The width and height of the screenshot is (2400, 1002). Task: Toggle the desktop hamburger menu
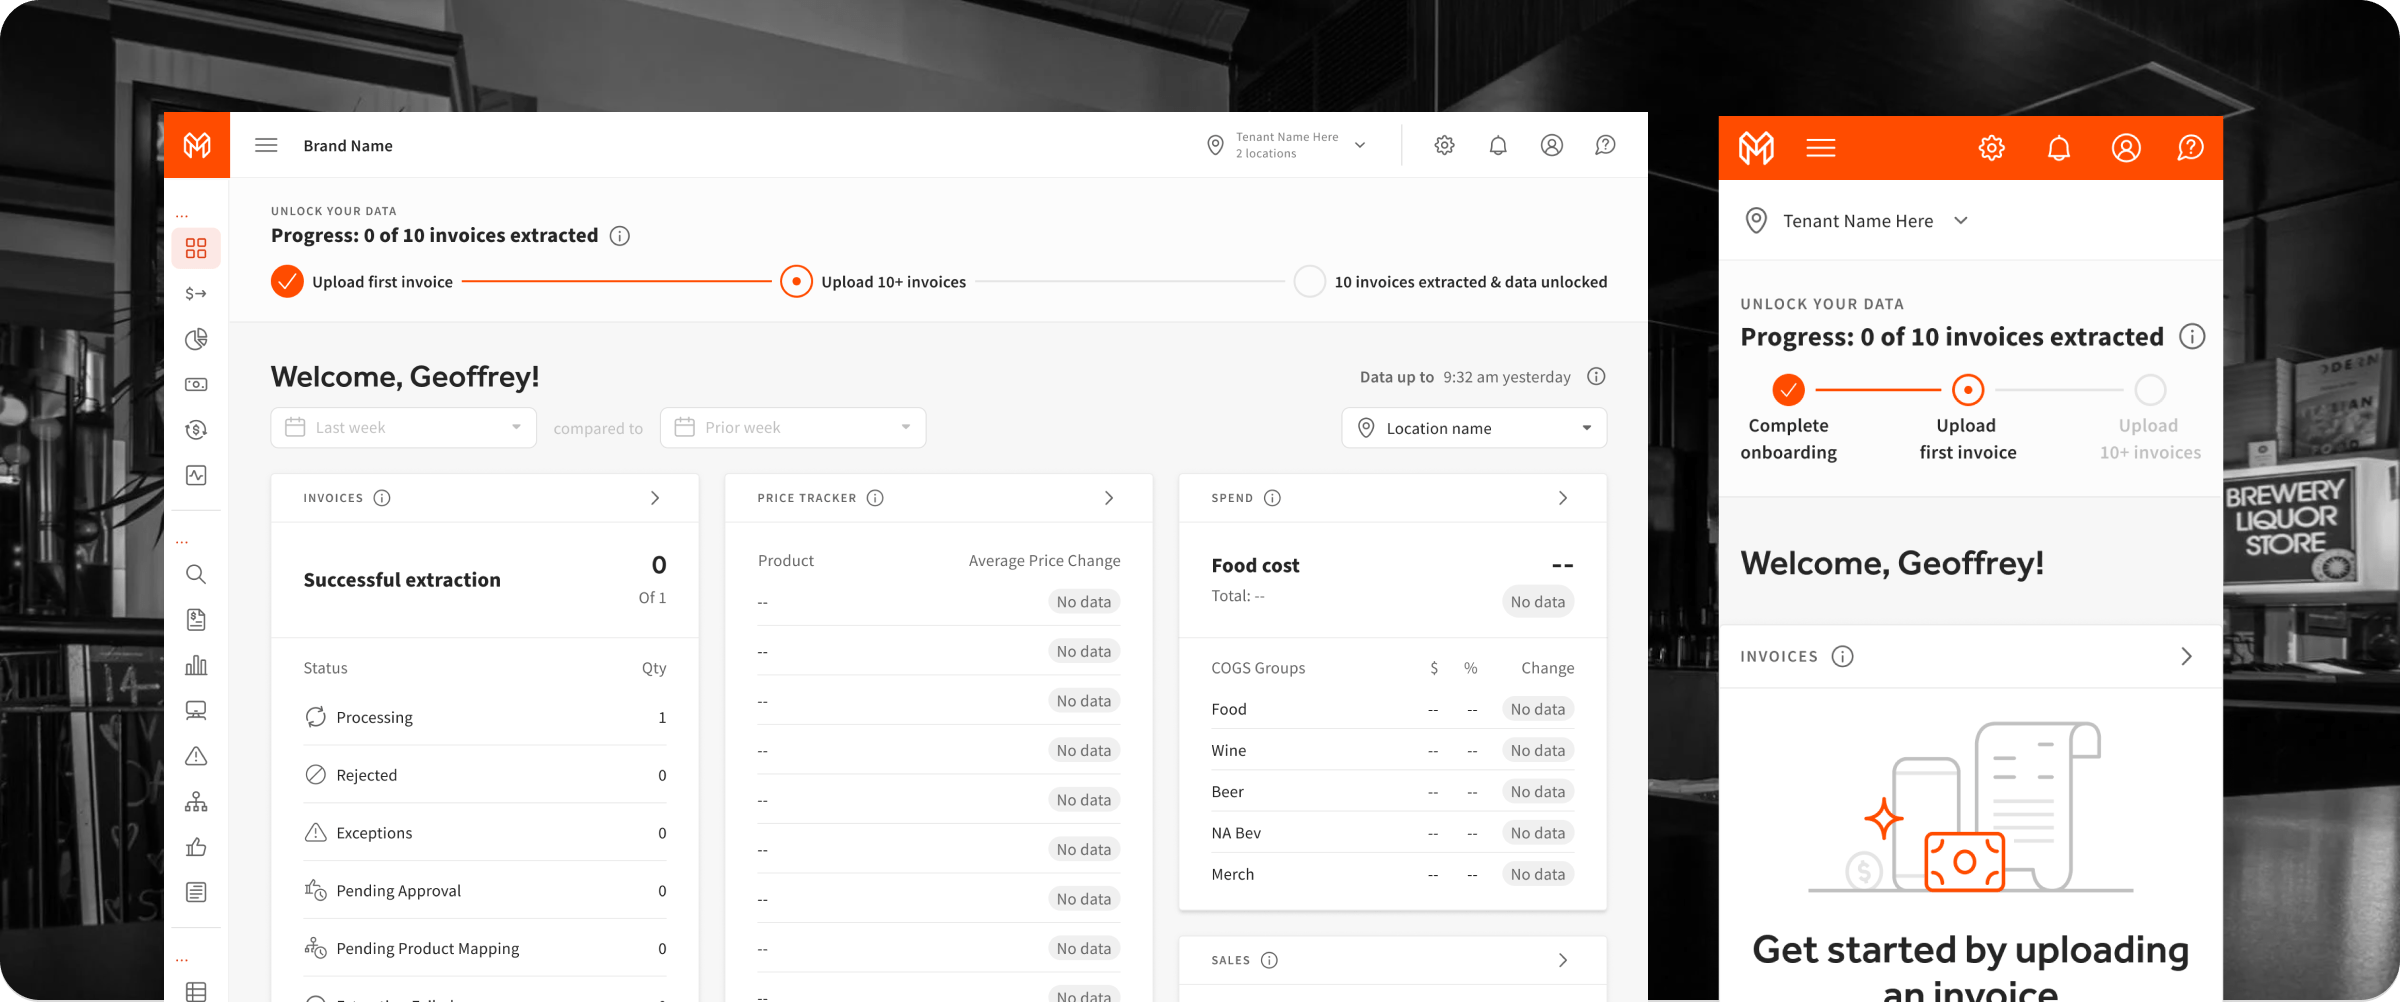tap(266, 146)
